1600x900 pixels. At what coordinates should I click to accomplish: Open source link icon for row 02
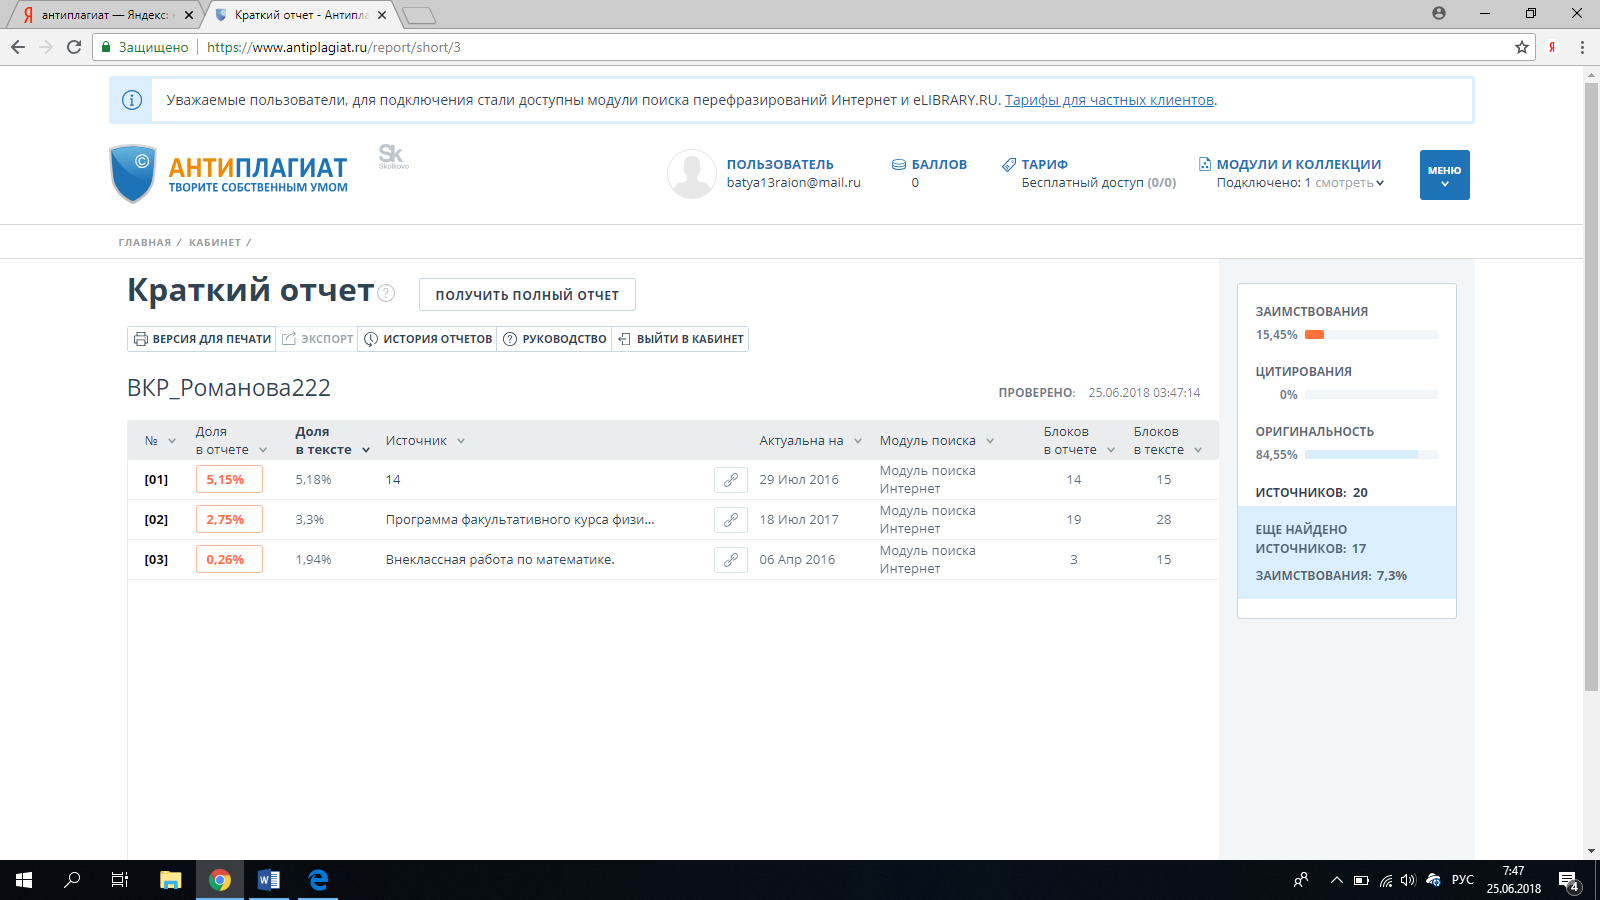(x=731, y=520)
